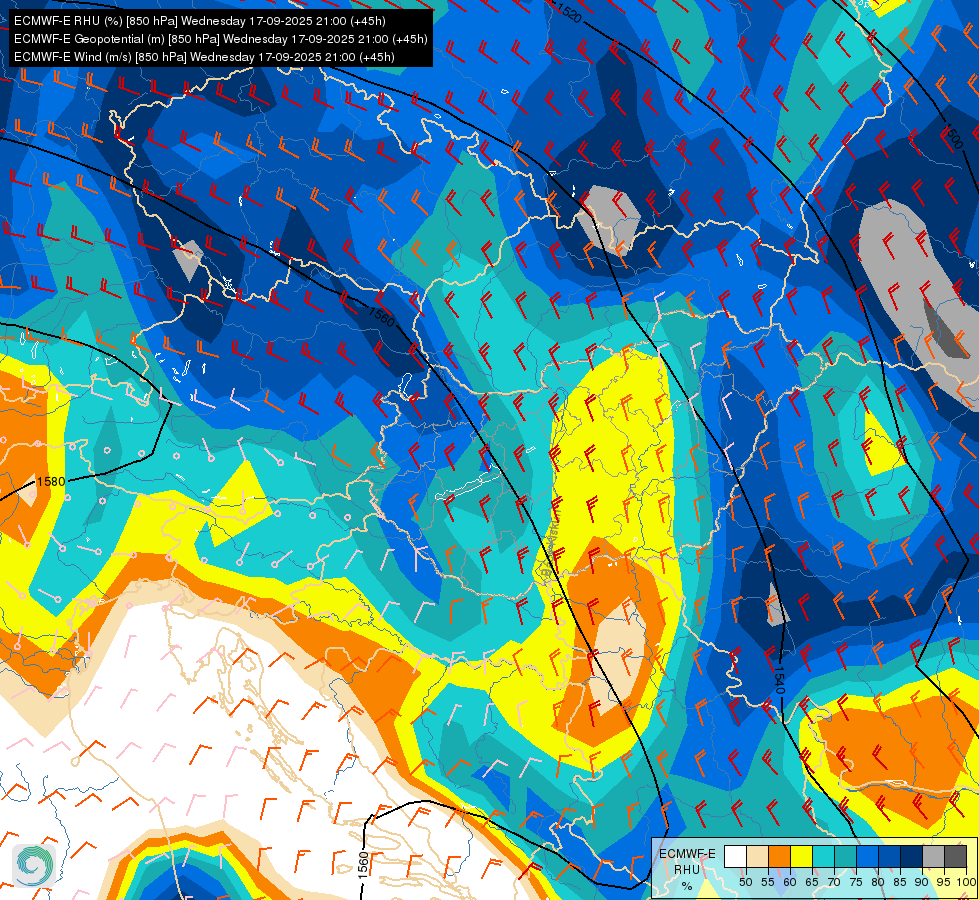This screenshot has height=900, width=979.
Task: Click the legend value 90
Action: pyautogui.click(x=922, y=882)
